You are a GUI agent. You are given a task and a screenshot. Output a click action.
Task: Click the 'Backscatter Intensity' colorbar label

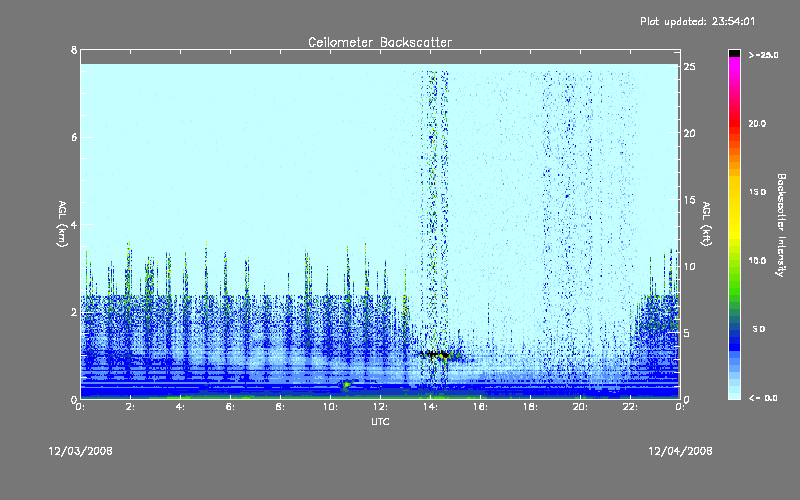point(781,225)
